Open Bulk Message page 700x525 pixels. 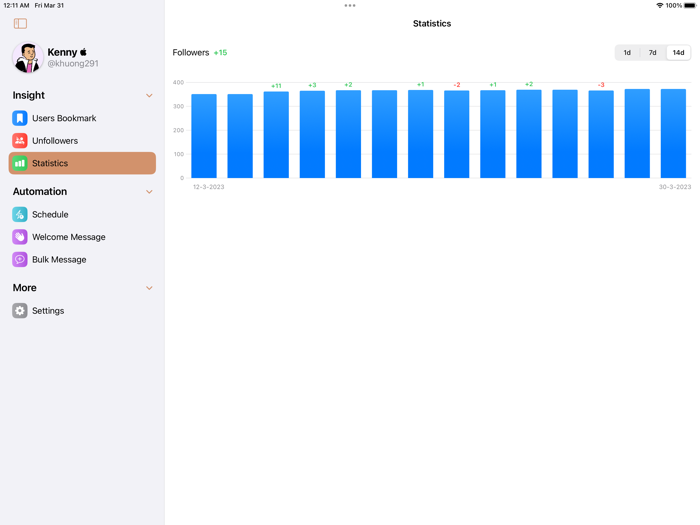click(x=82, y=259)
